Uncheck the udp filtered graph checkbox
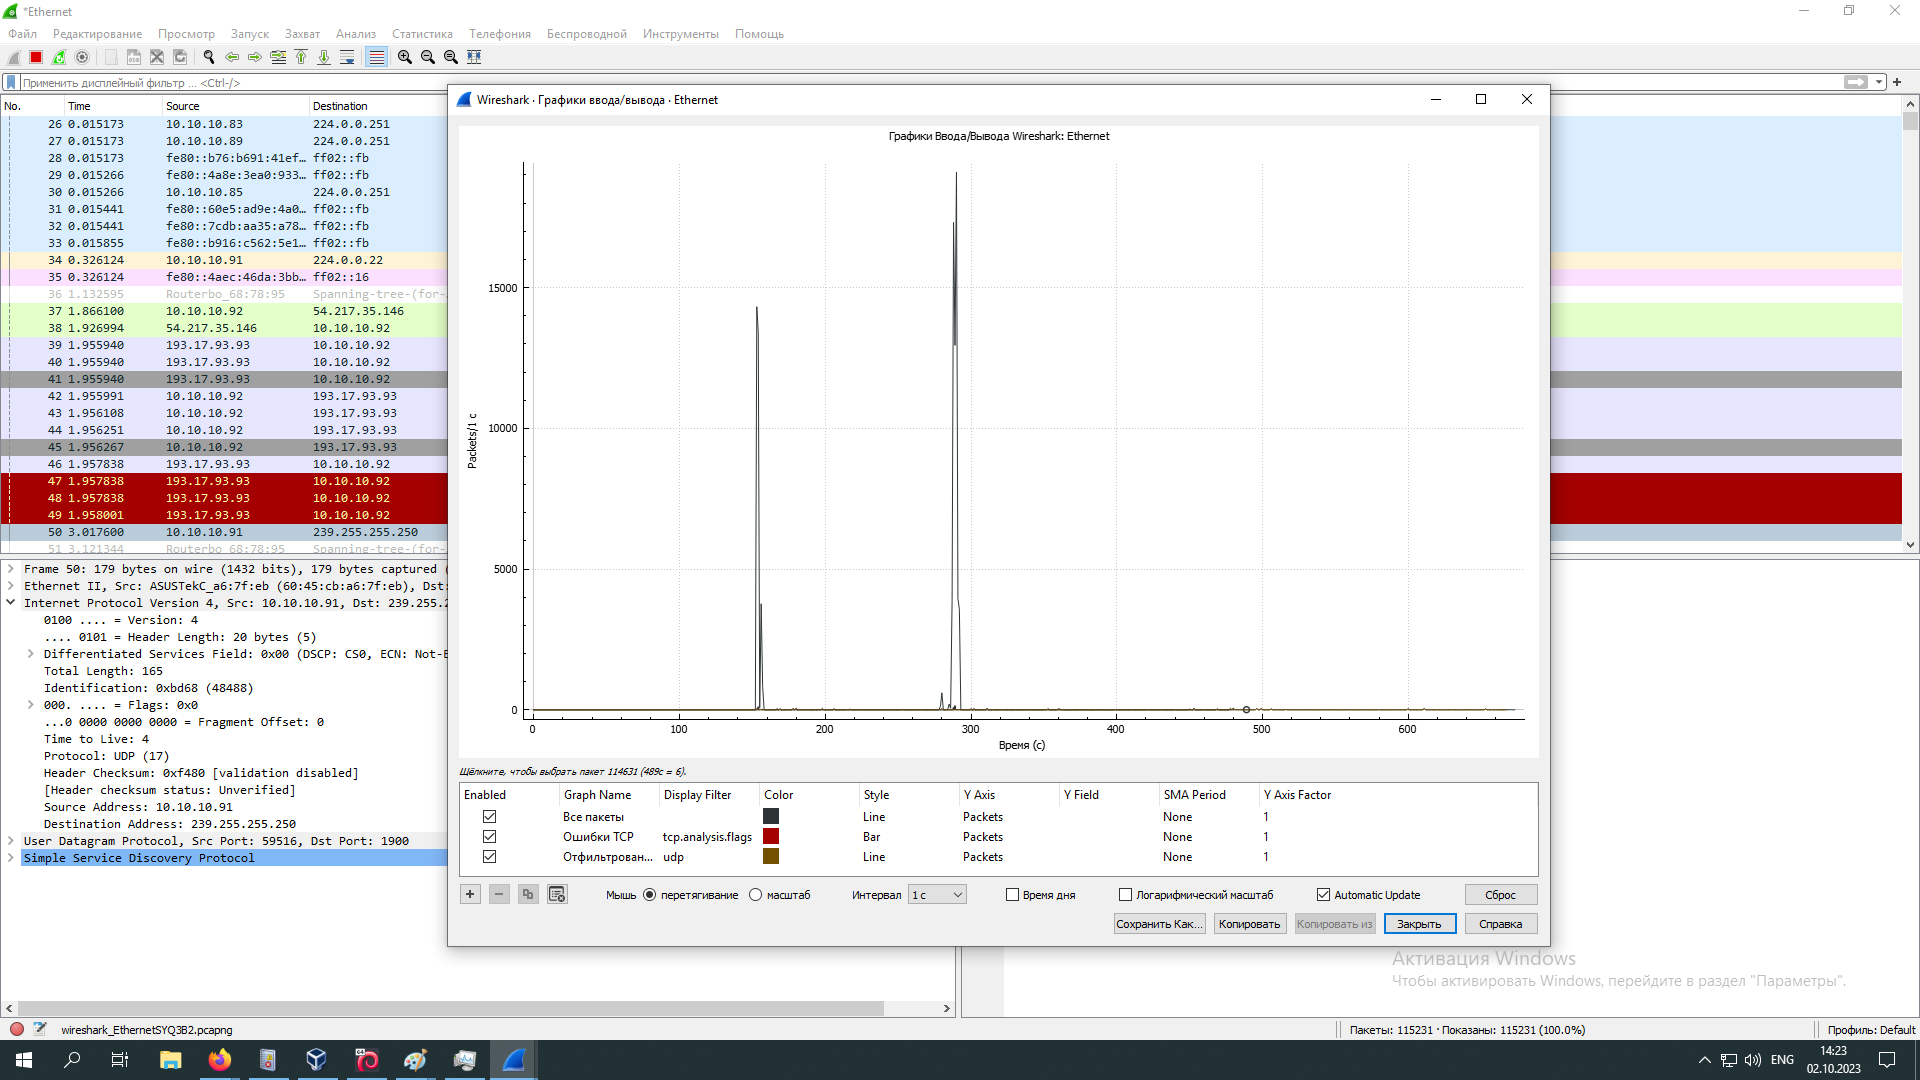 (x=490, y=857)
